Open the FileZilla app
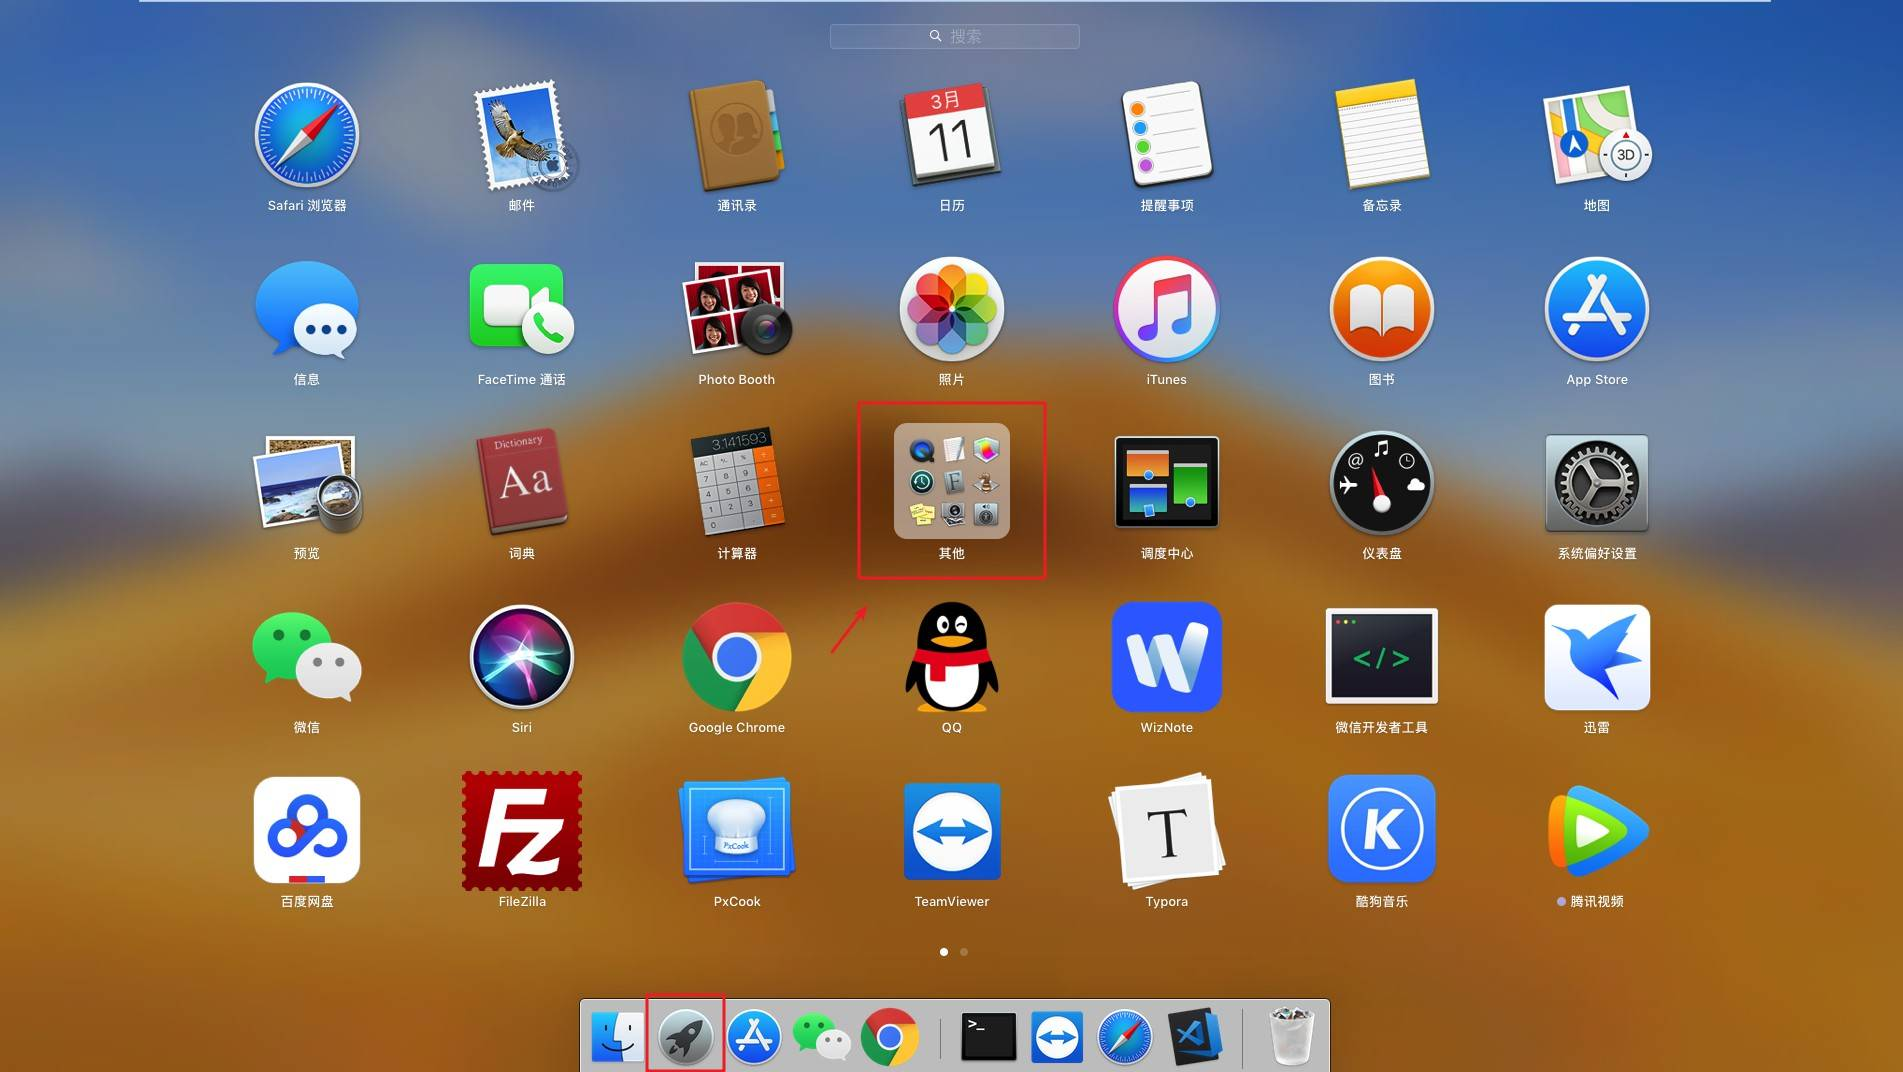The width and height of the screenshot is (1903, 1072). (521, 831)
